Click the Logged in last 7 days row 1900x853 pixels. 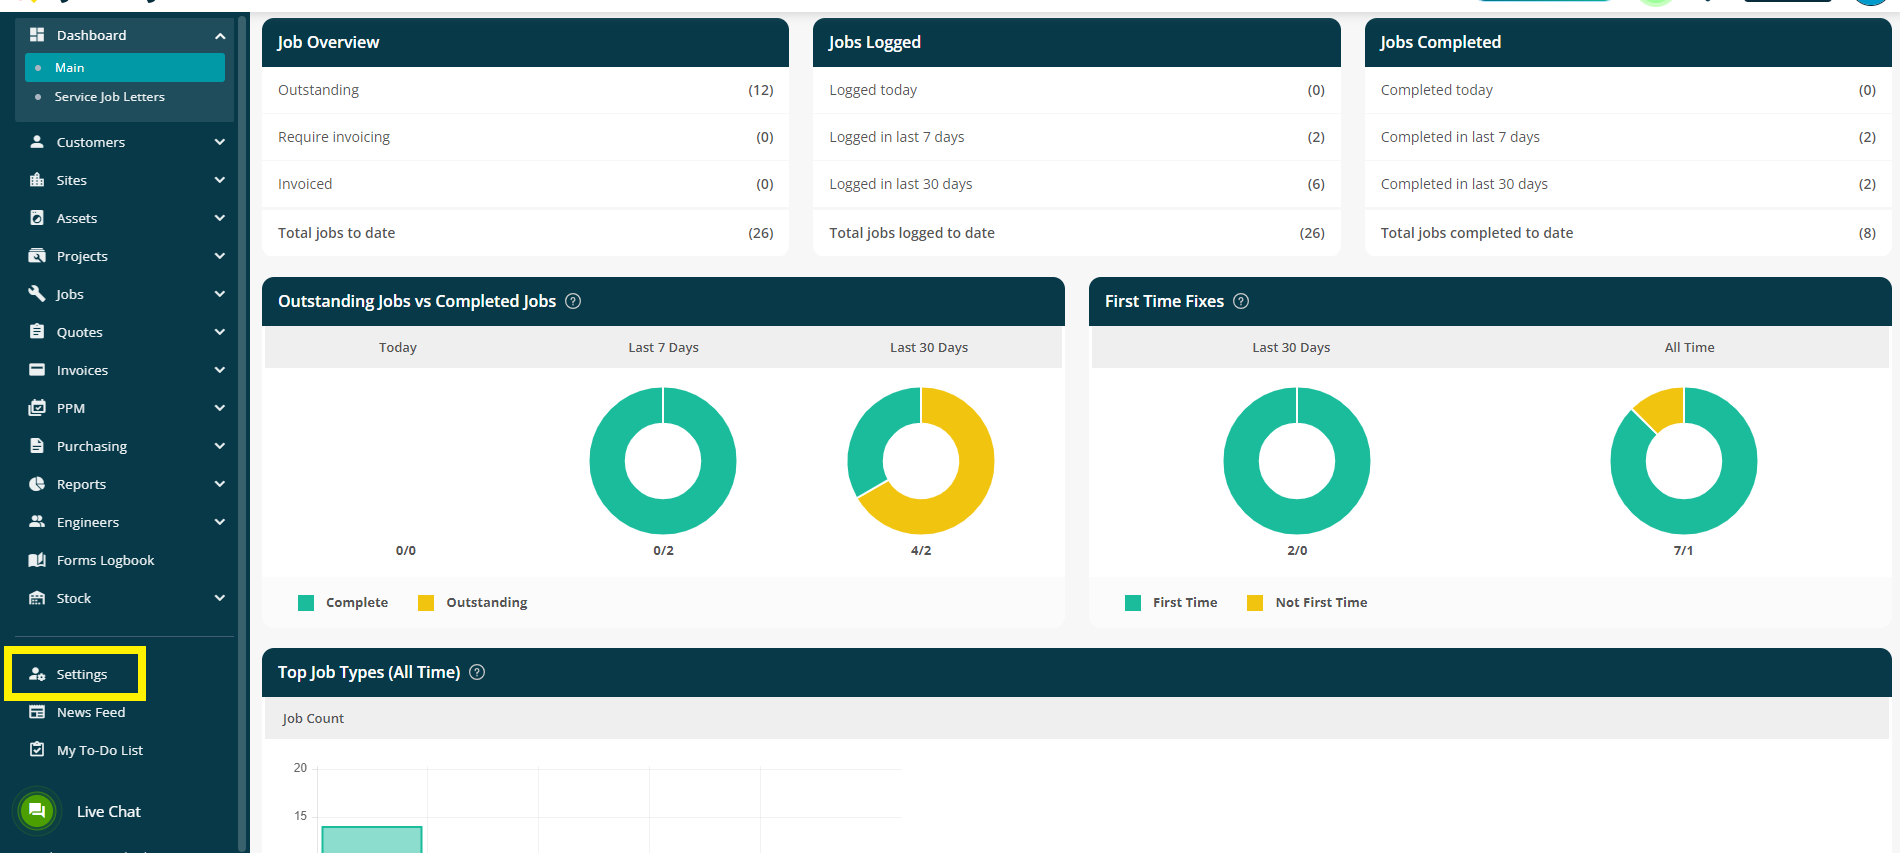[1076, 137]
